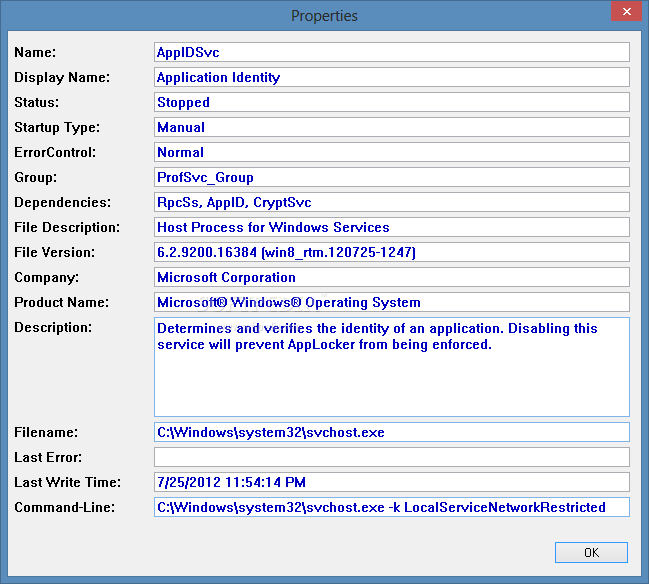Select the File Description field Host Process
Screen dimensions: 649x584
(x=392, y=227)
